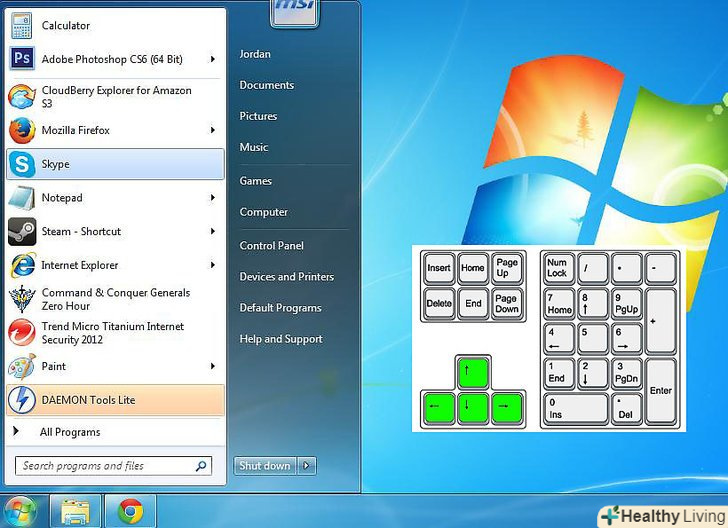The height and width of the screenshot is (528, 728).
Task: Click the Notepad icon
Action: [x=21, y=198]
